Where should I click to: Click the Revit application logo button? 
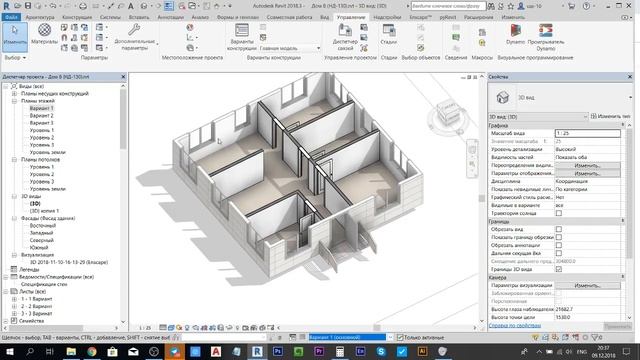[x=6, y=6]
